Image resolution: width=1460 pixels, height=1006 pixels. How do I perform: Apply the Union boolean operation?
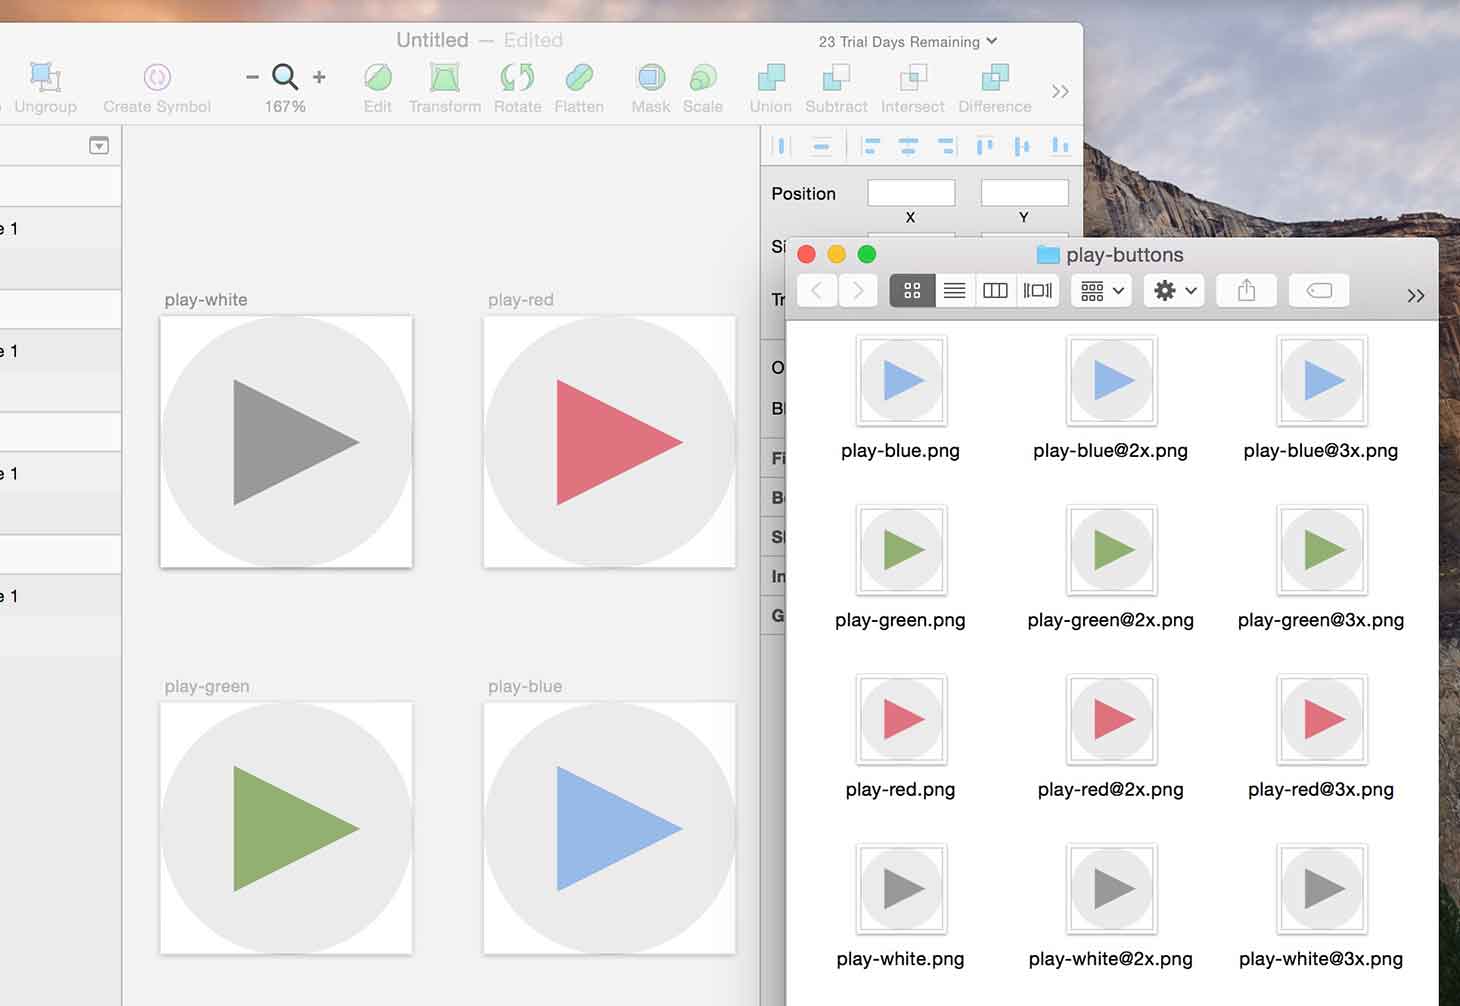tap(771, 88)
